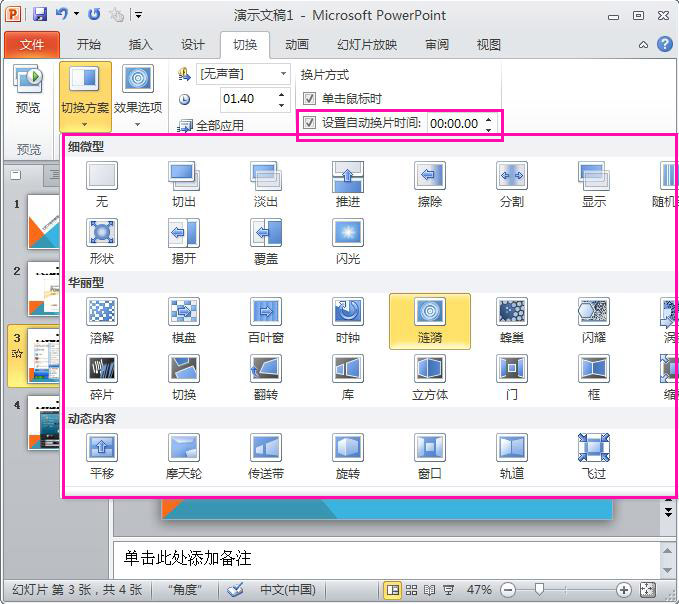Screen dimensions: 679x604
Task: Choose the 切出 transition effect
Action: tap(184, 184)
